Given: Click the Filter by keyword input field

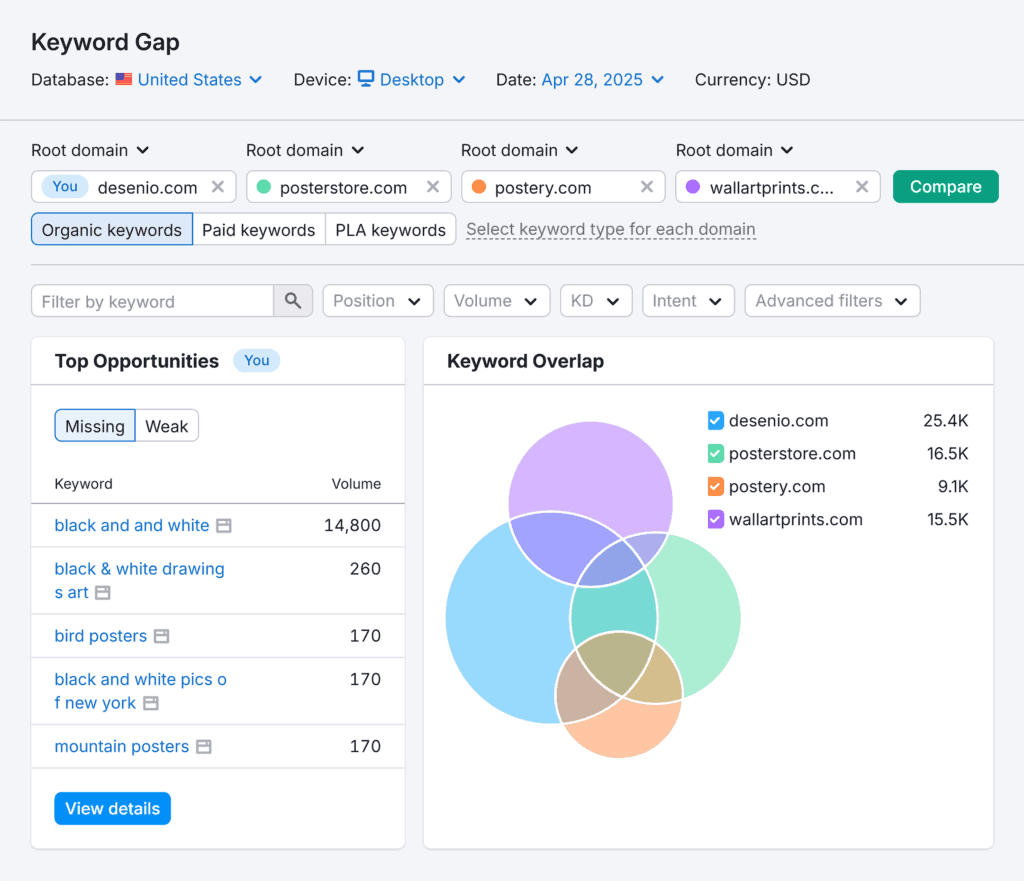Looking at the screenshot, I should click(152, 301).
